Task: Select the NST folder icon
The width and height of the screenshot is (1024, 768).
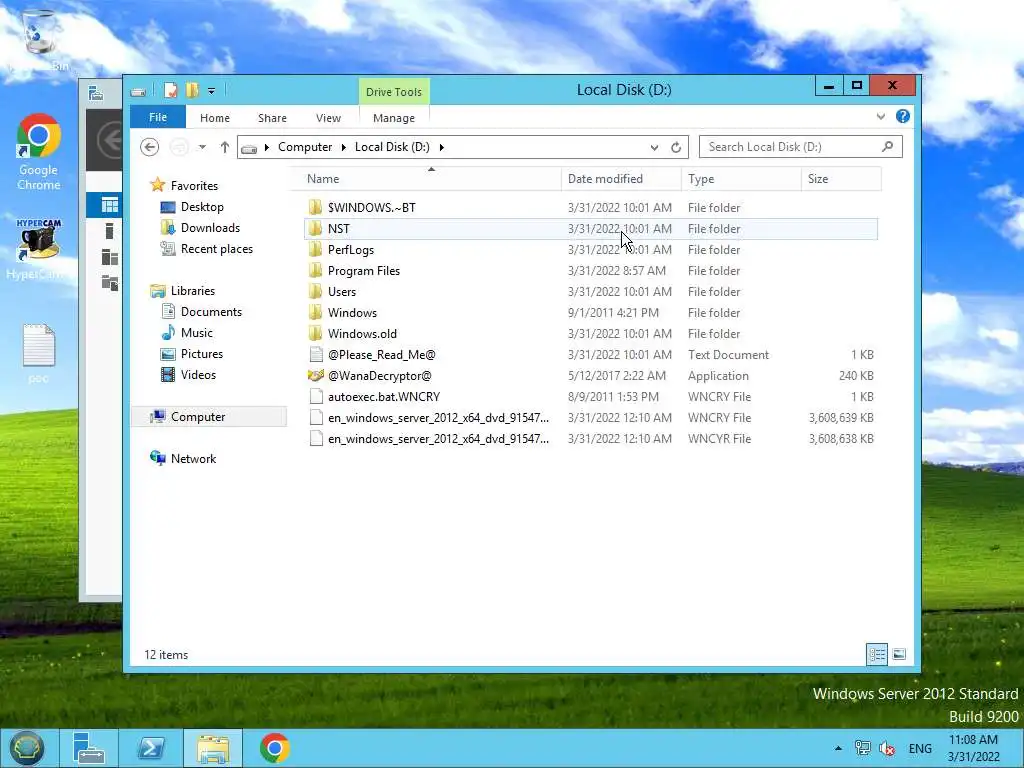Action: tap(315, 229)
